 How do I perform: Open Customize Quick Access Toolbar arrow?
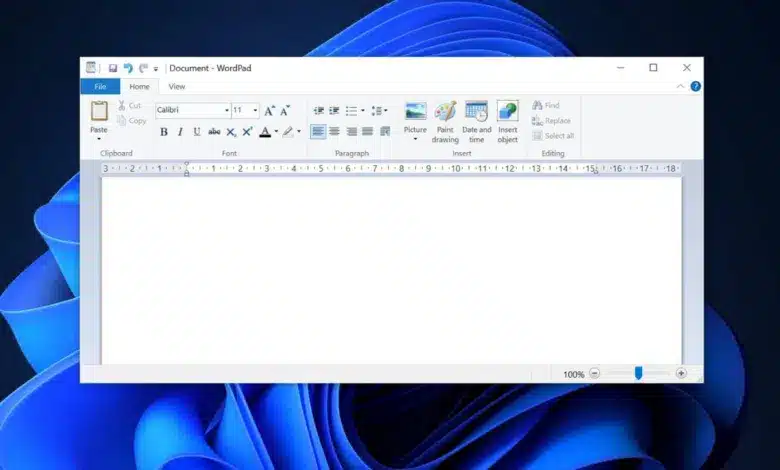tap(156, 69)
